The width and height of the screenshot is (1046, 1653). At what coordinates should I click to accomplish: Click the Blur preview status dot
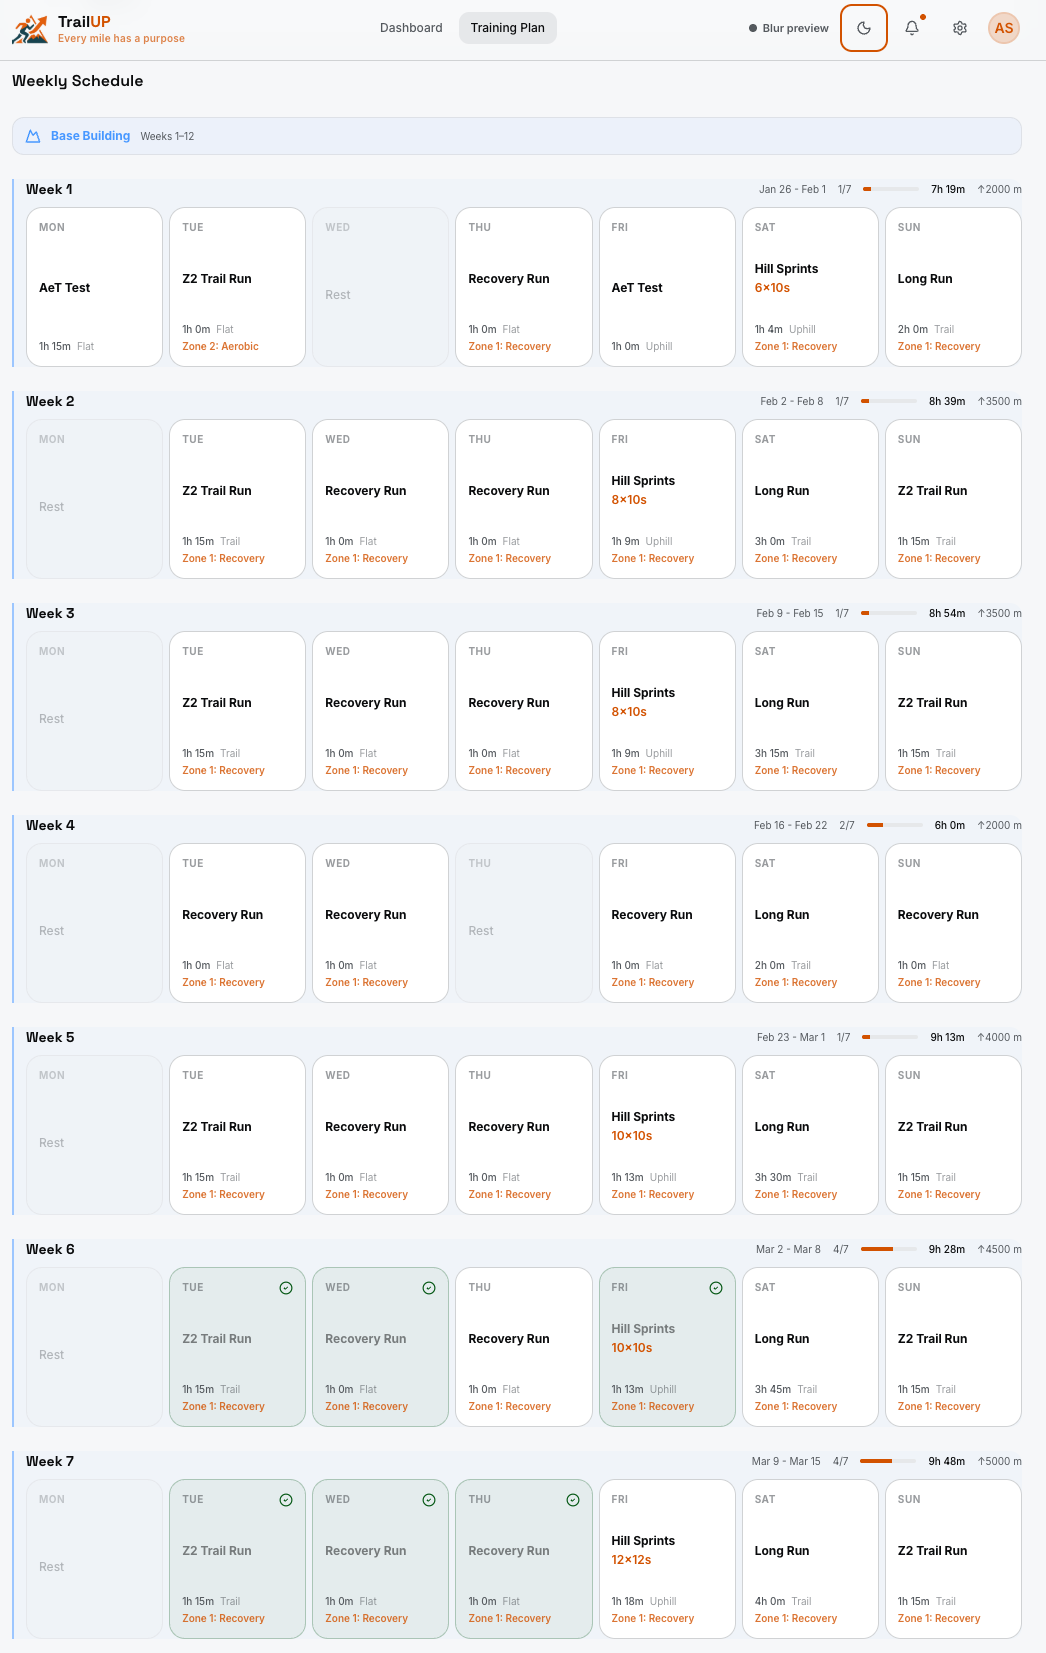click(753, 28)
